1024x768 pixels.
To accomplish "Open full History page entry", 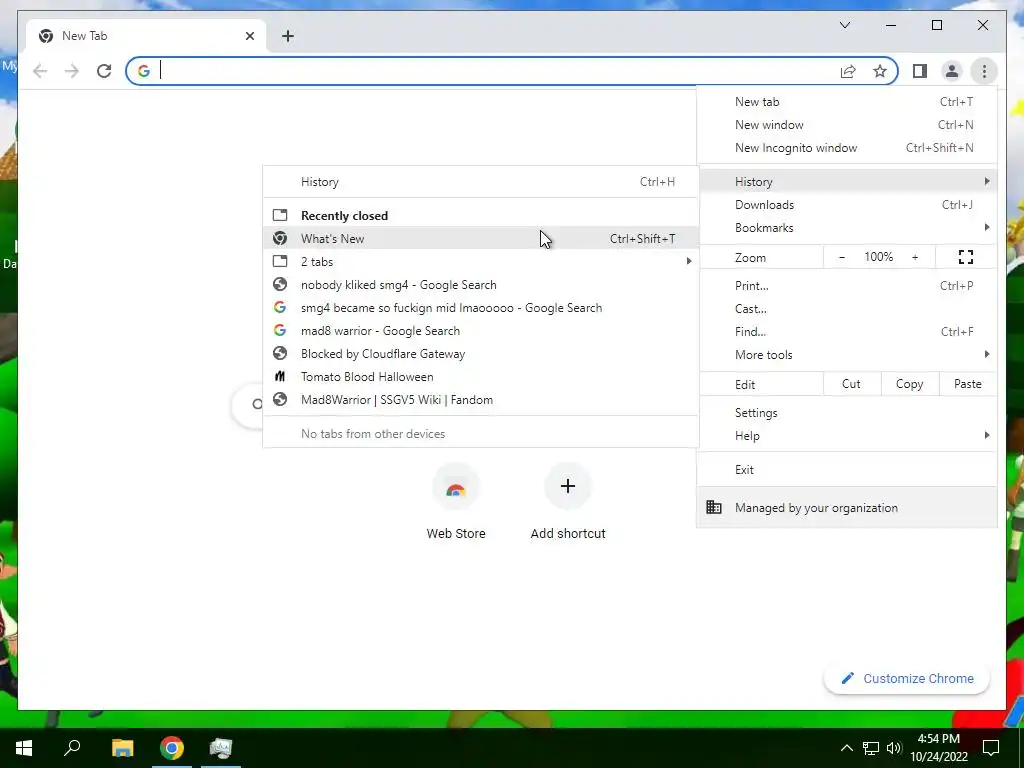I will (481, 182).
